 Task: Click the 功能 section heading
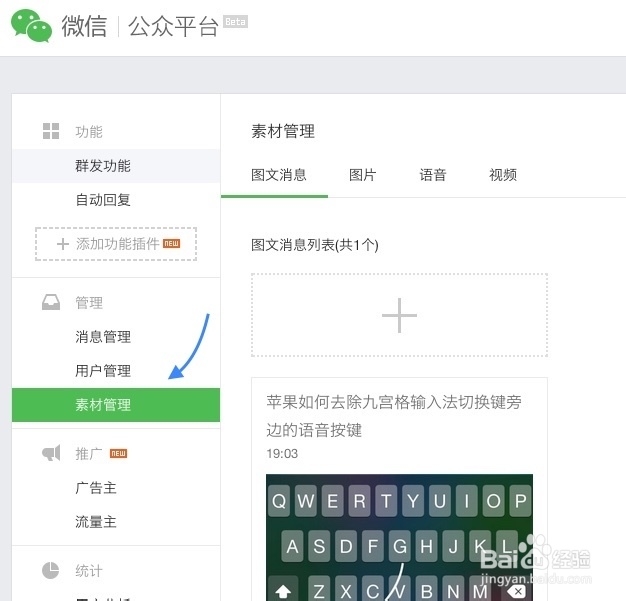click(x=89, y=131)
